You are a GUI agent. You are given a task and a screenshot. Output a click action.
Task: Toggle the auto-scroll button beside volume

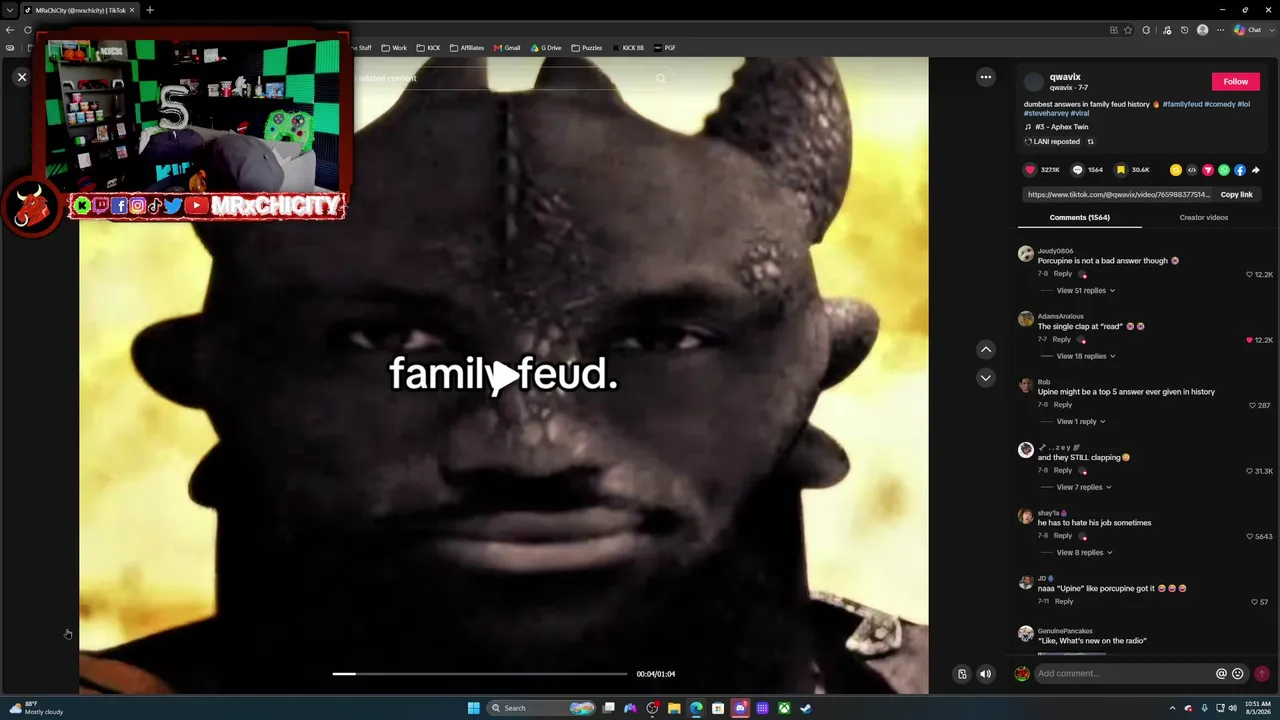click(962, 674)
